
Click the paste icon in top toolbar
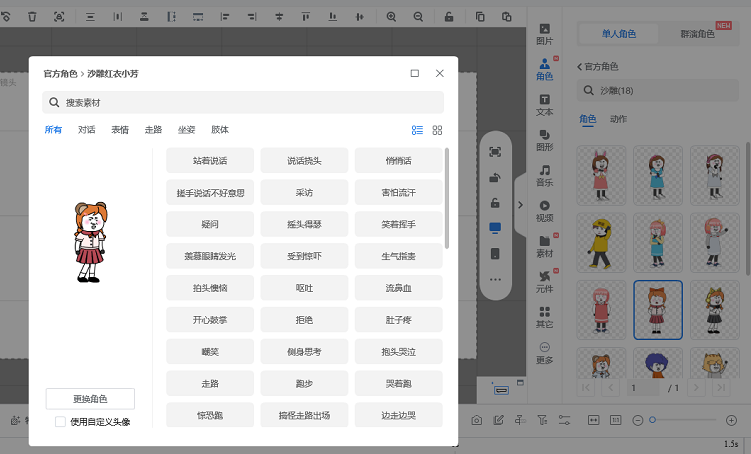click(x=507, y=17)
